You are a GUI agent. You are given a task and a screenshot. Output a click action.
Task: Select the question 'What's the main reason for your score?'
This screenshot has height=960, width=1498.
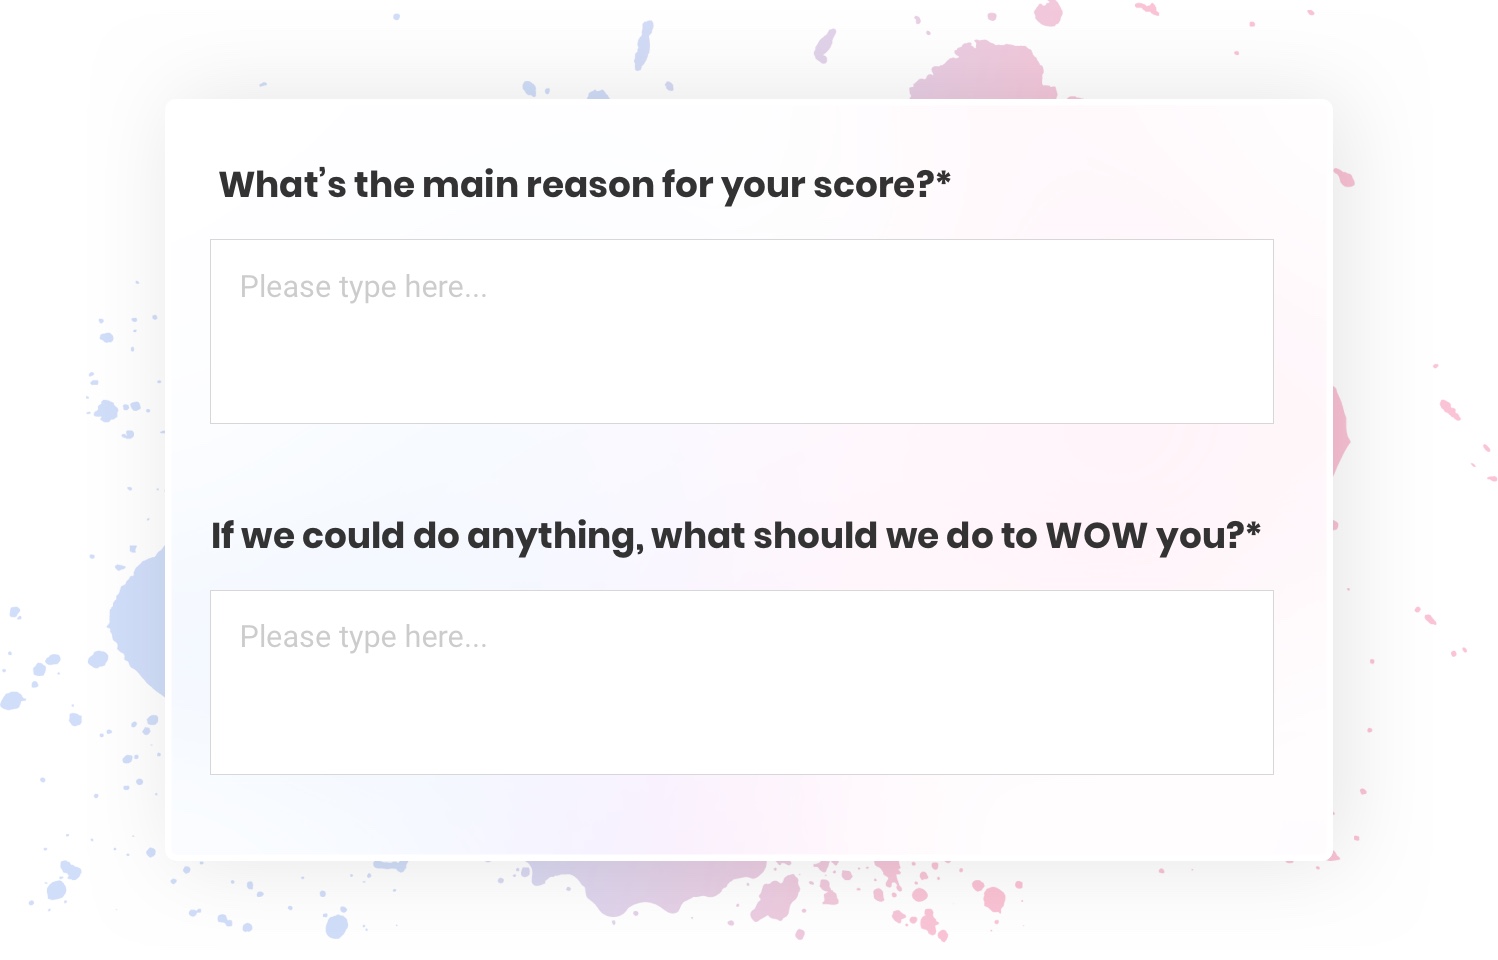(x=585, y=184)
